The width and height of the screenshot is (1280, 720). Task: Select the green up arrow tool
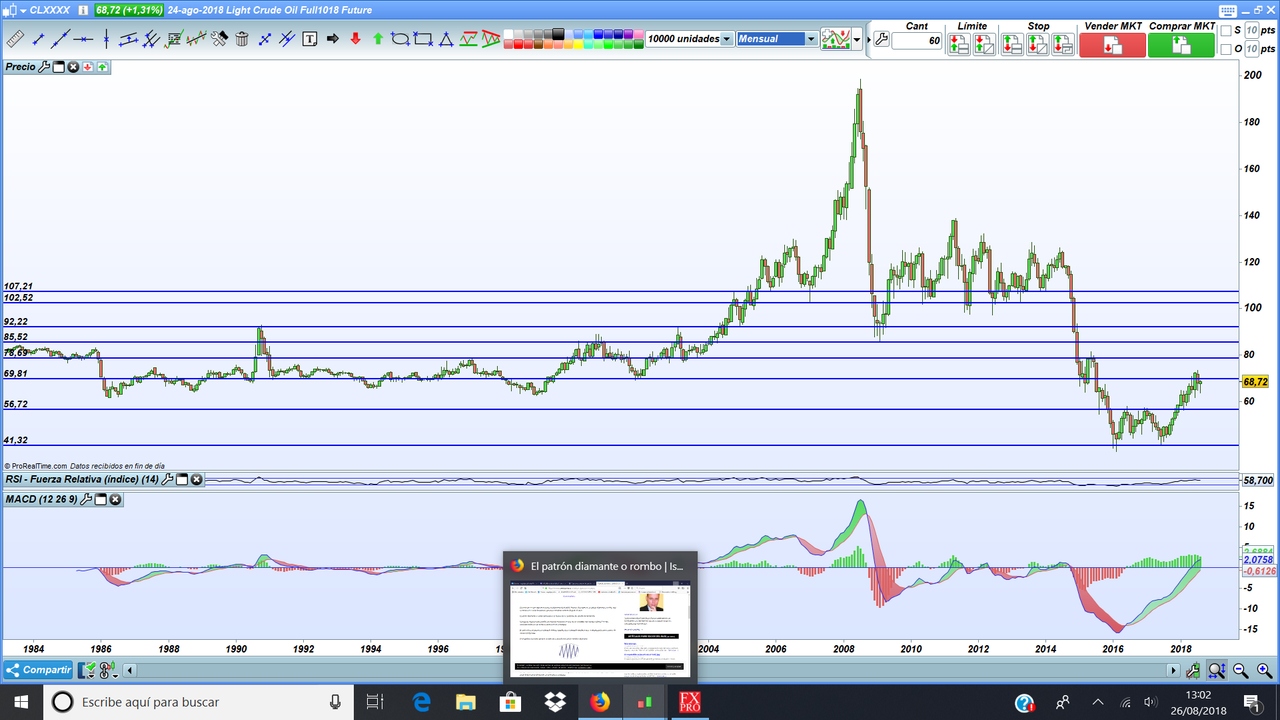378,40
